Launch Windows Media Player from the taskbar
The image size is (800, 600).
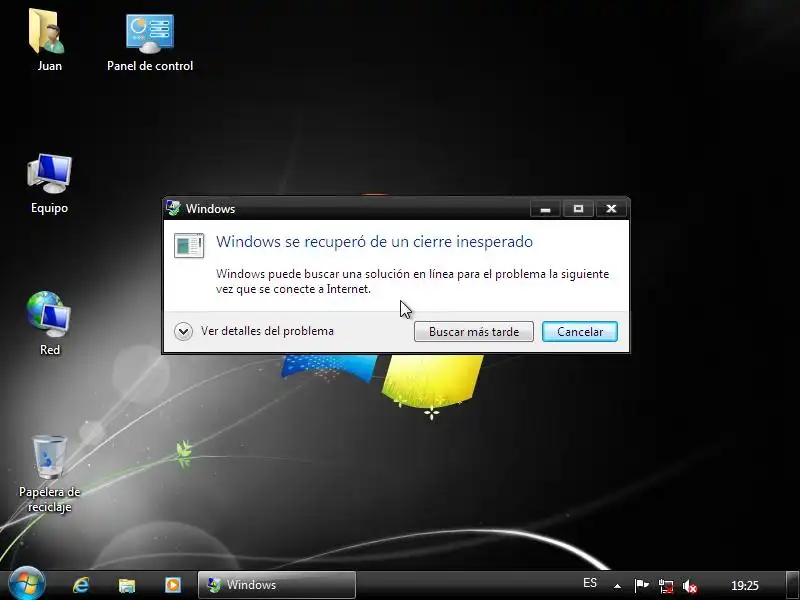[173, 585]
